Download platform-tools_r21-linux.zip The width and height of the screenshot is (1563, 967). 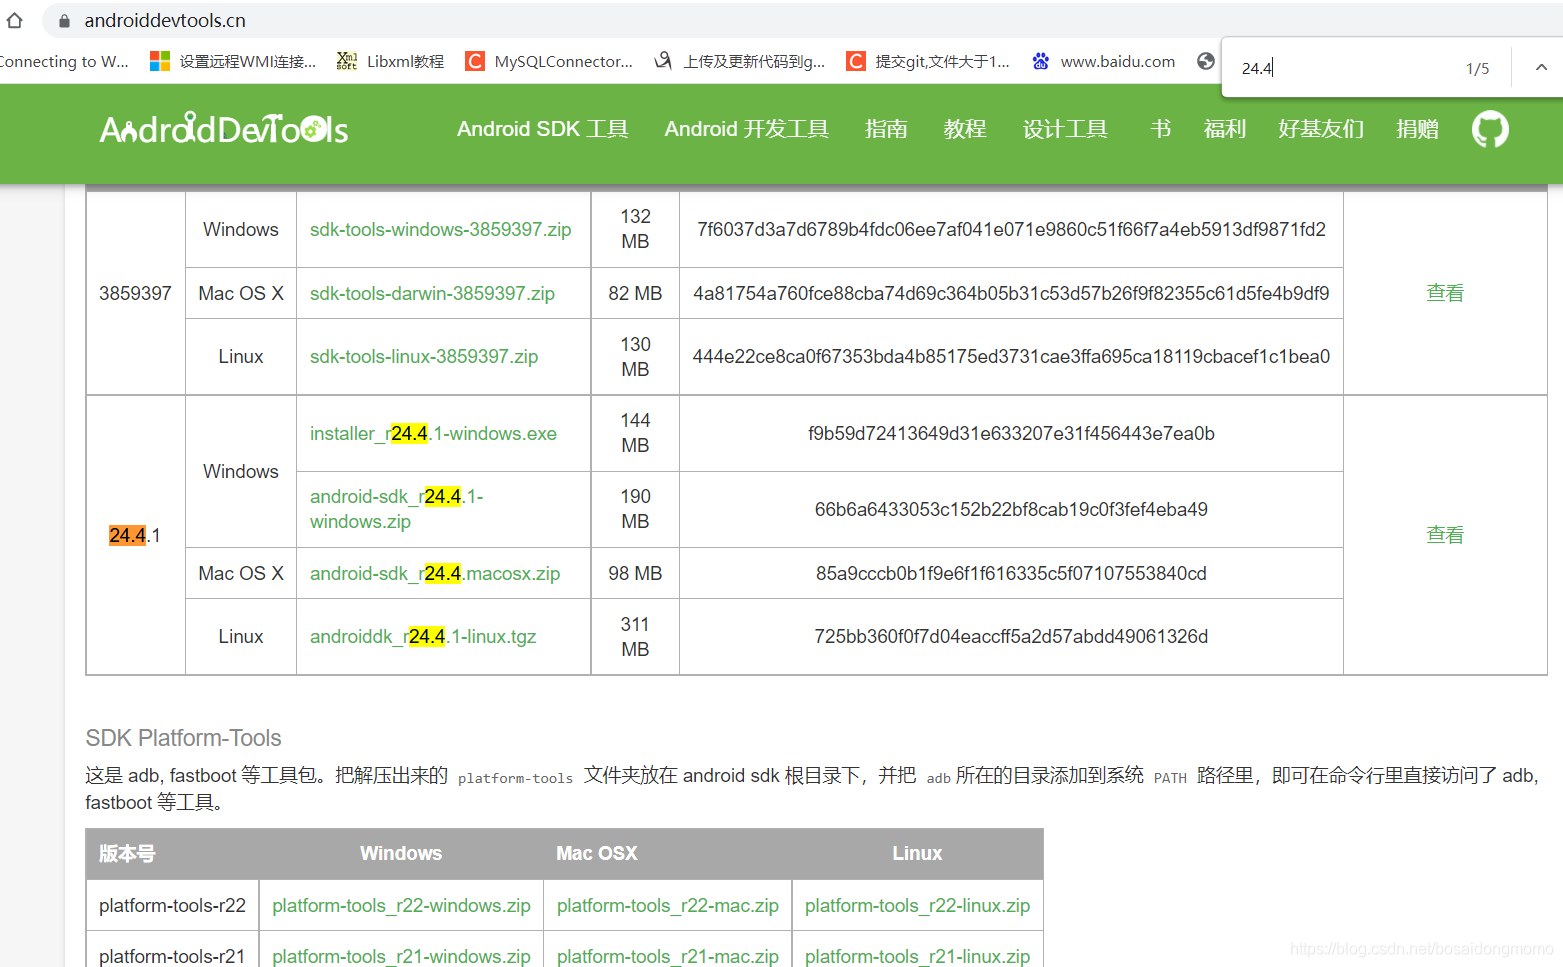click(x=917, y=956)
